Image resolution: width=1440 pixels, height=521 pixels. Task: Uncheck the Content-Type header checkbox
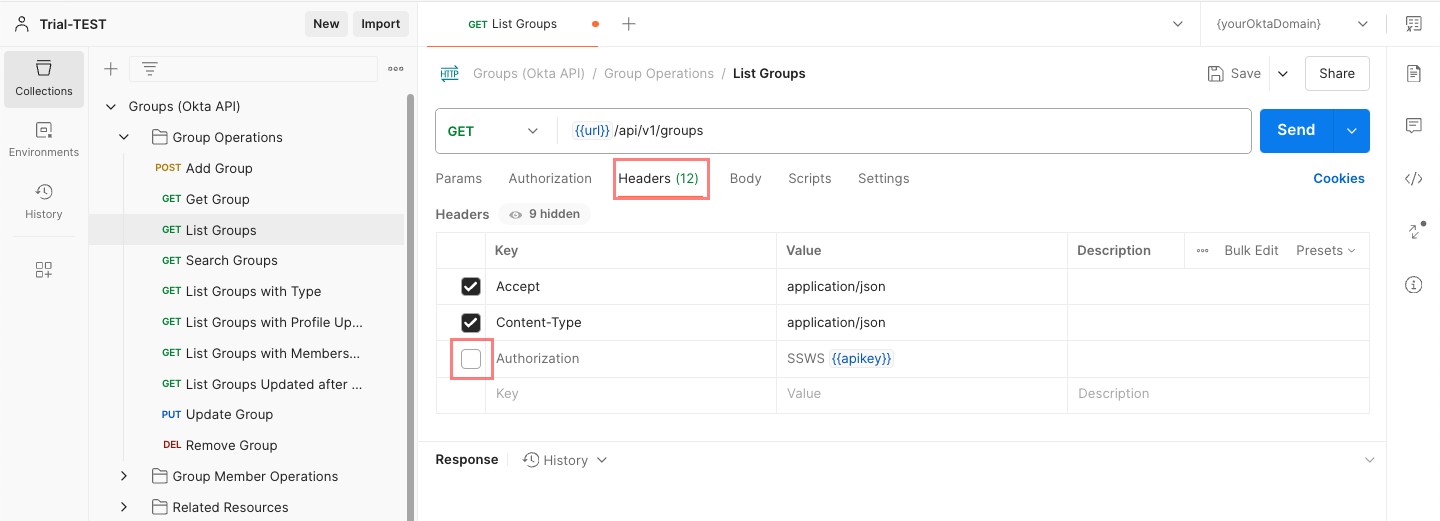click(x=471, y=323)
